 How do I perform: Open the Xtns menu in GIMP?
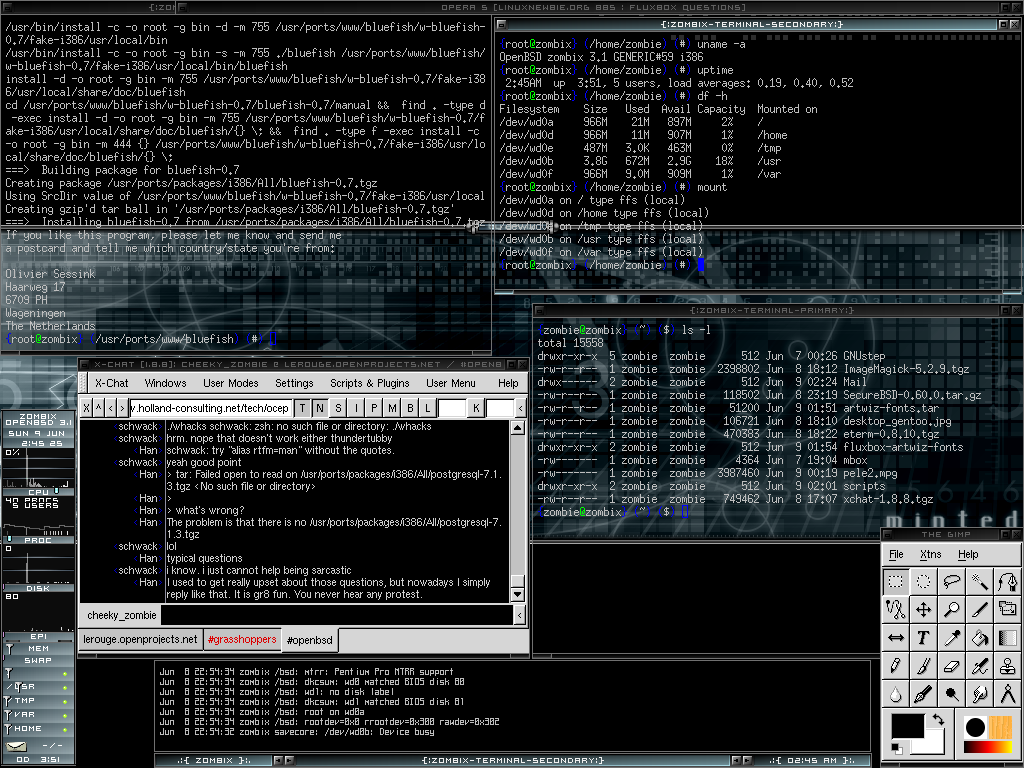tap(930, 554)
